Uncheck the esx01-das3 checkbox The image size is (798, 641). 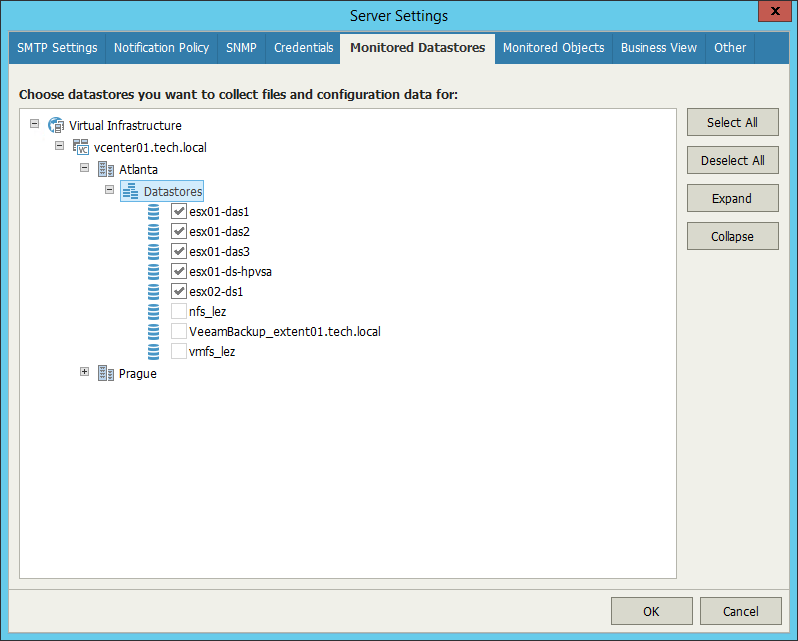point(179,251)
